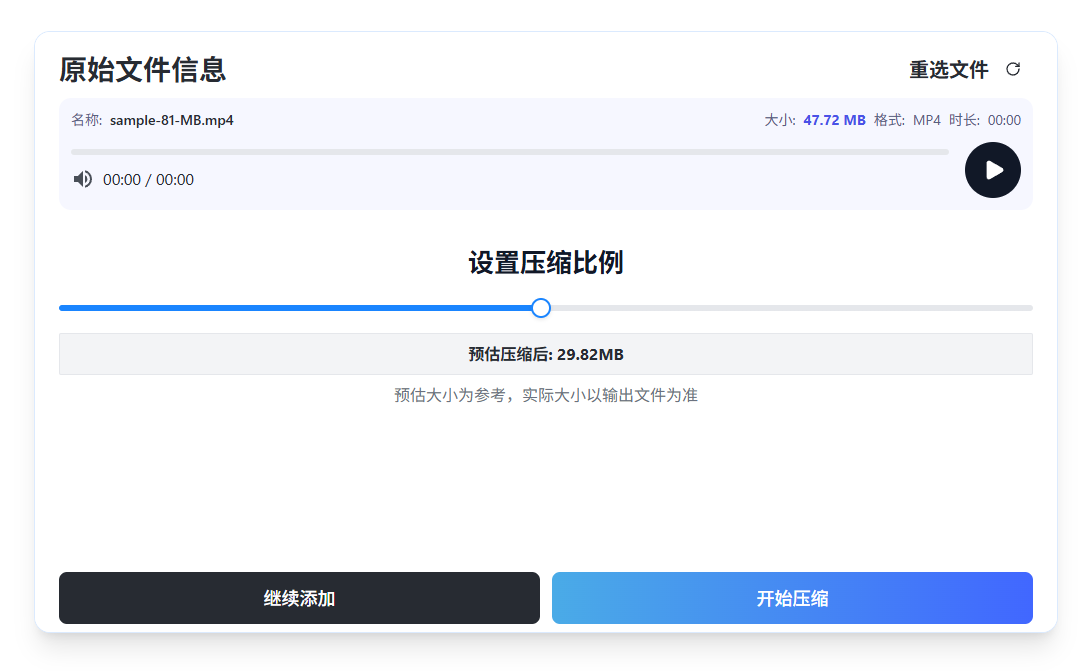Click the 重选文件 reselect file link
Image resolution: width=1088 pixels, height=671 pixels.
(x=949, y=69)
